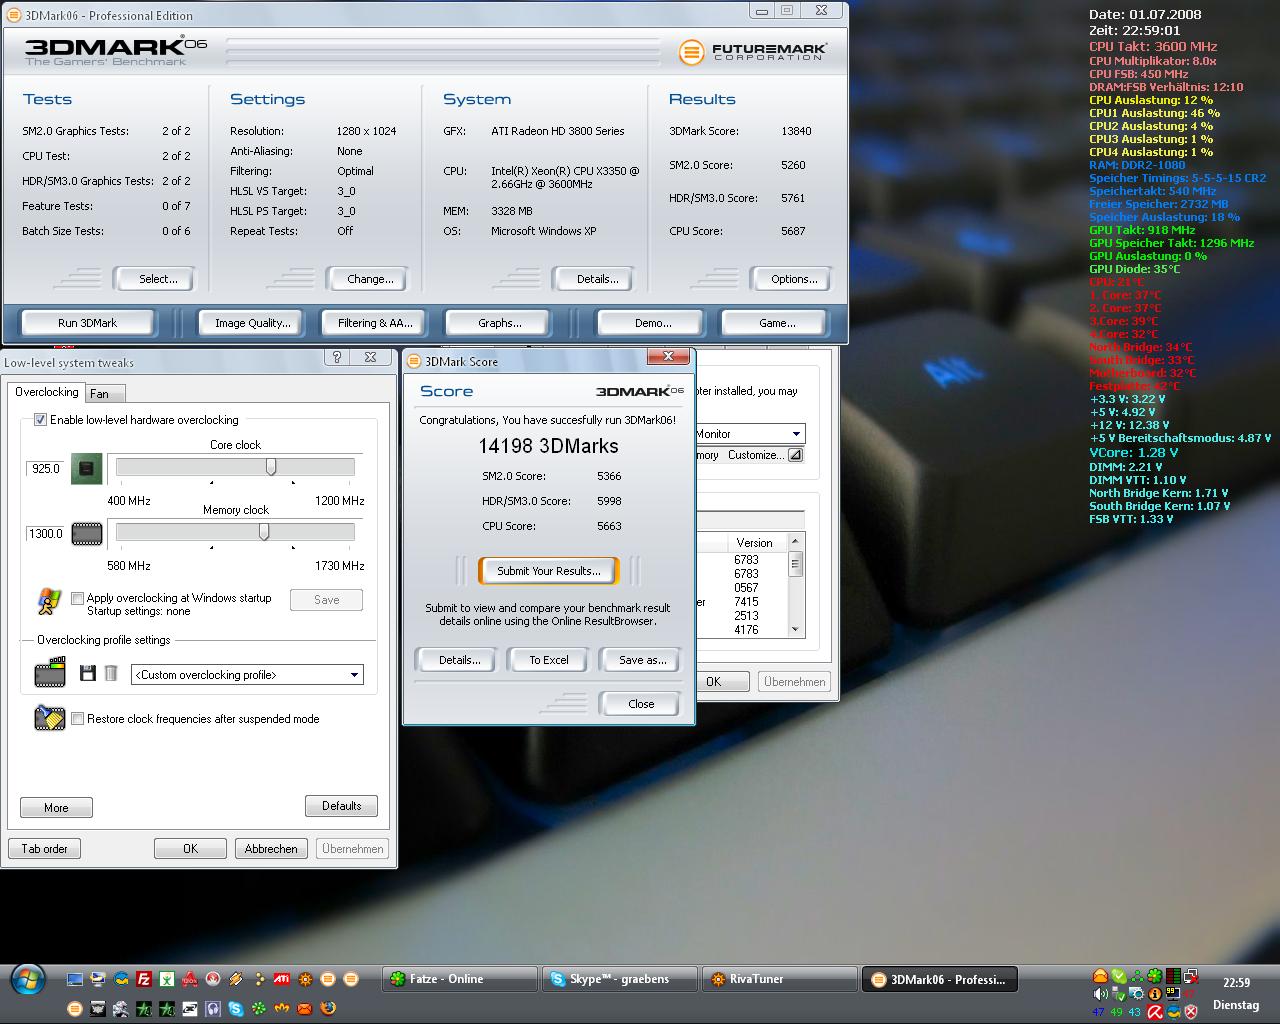This screenshot has height=1024, width=1280.
Task: Check Restore clock frequencies after suspended mode
Action: coord(77,718)
